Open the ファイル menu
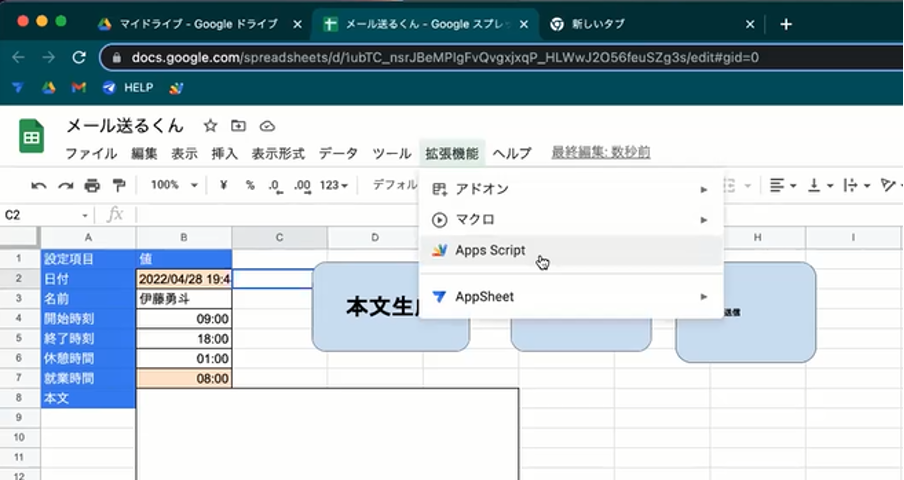Viewport: 904px width, 480px height. pyautogui.click(x=91, y=153)
